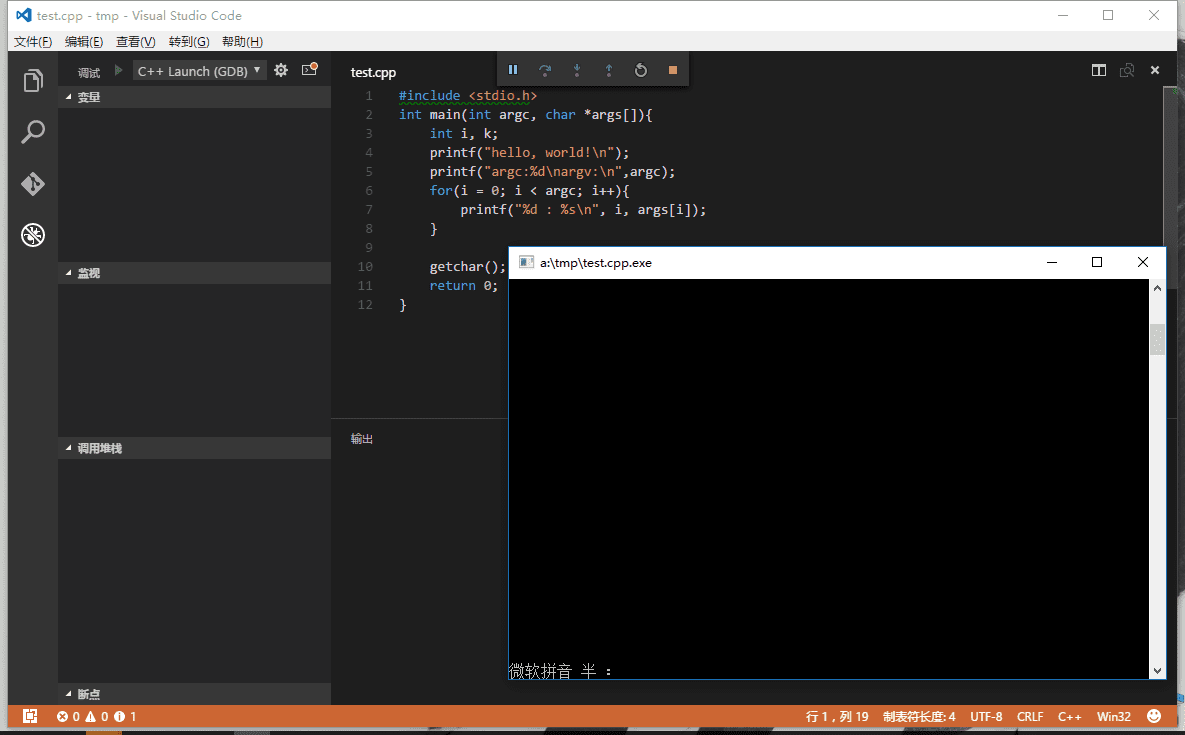Open launch.json with the gear icon
Viewport: 1185px width, 735px height.
281,70
